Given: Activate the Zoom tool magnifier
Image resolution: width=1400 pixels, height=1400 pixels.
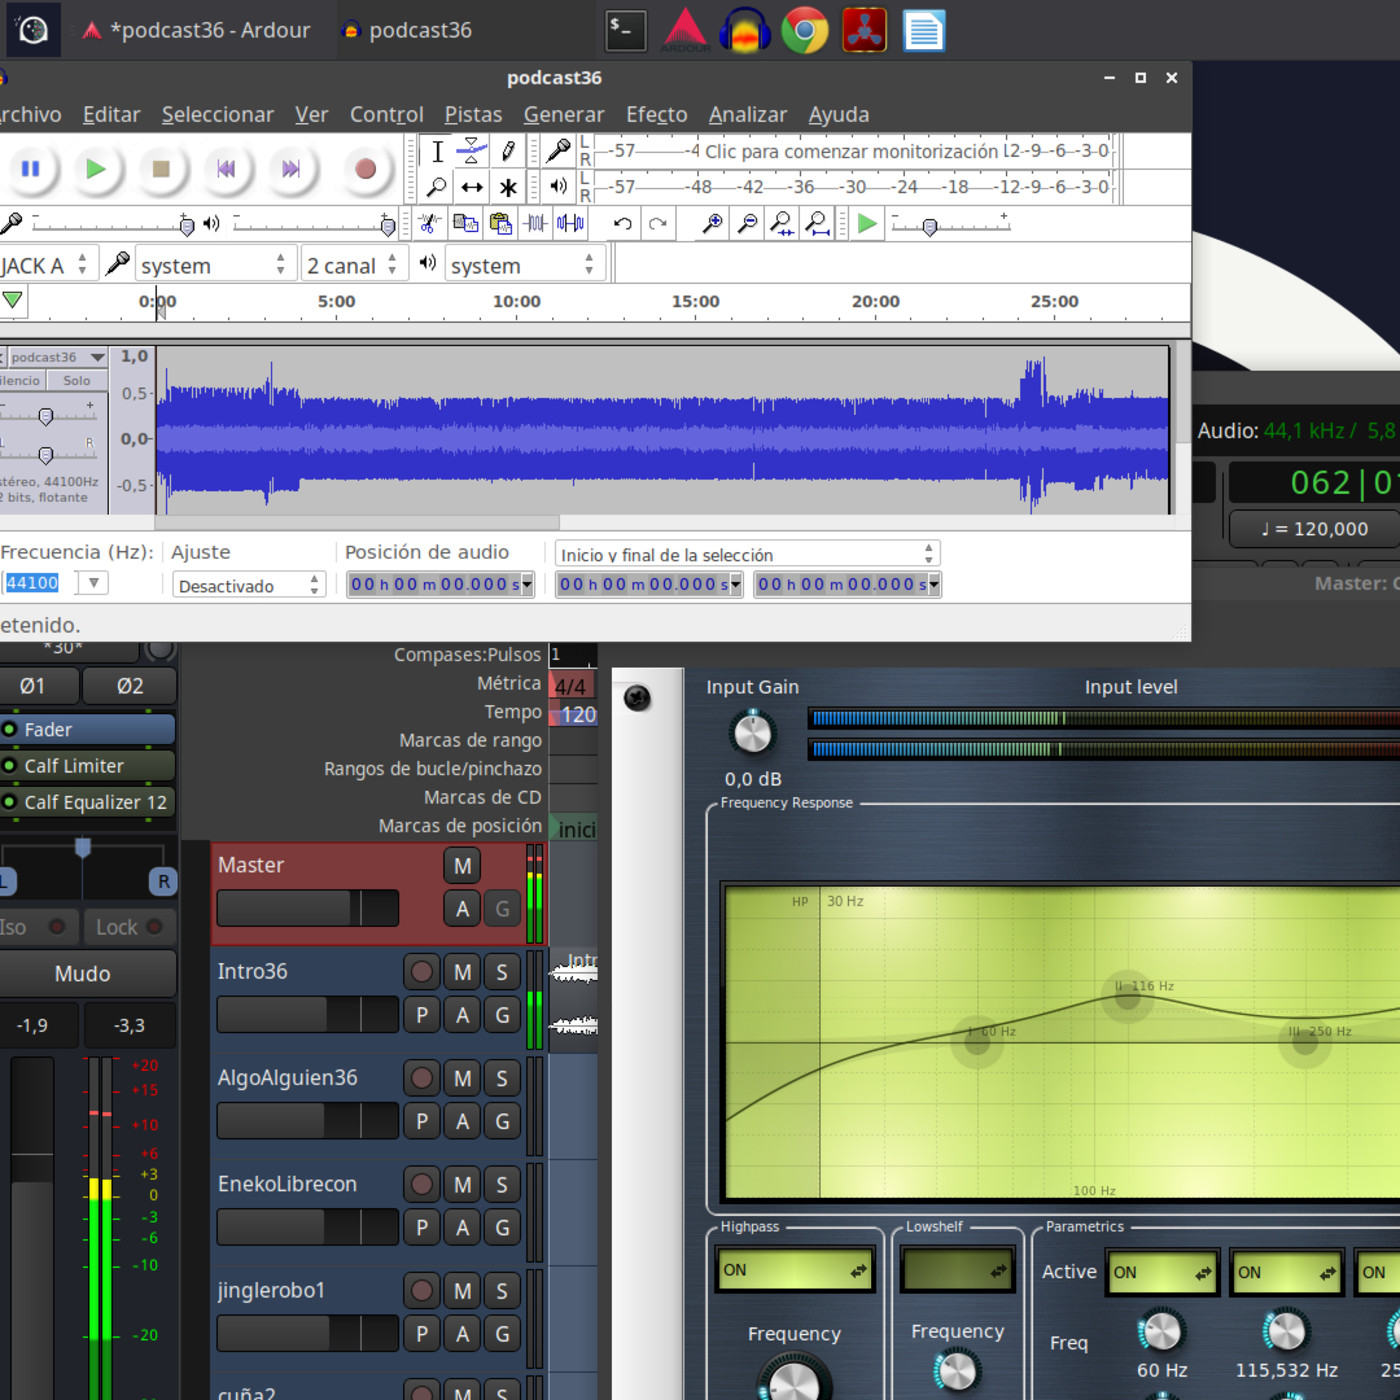Looking at the screenshot, I should [x=437, y=186].
